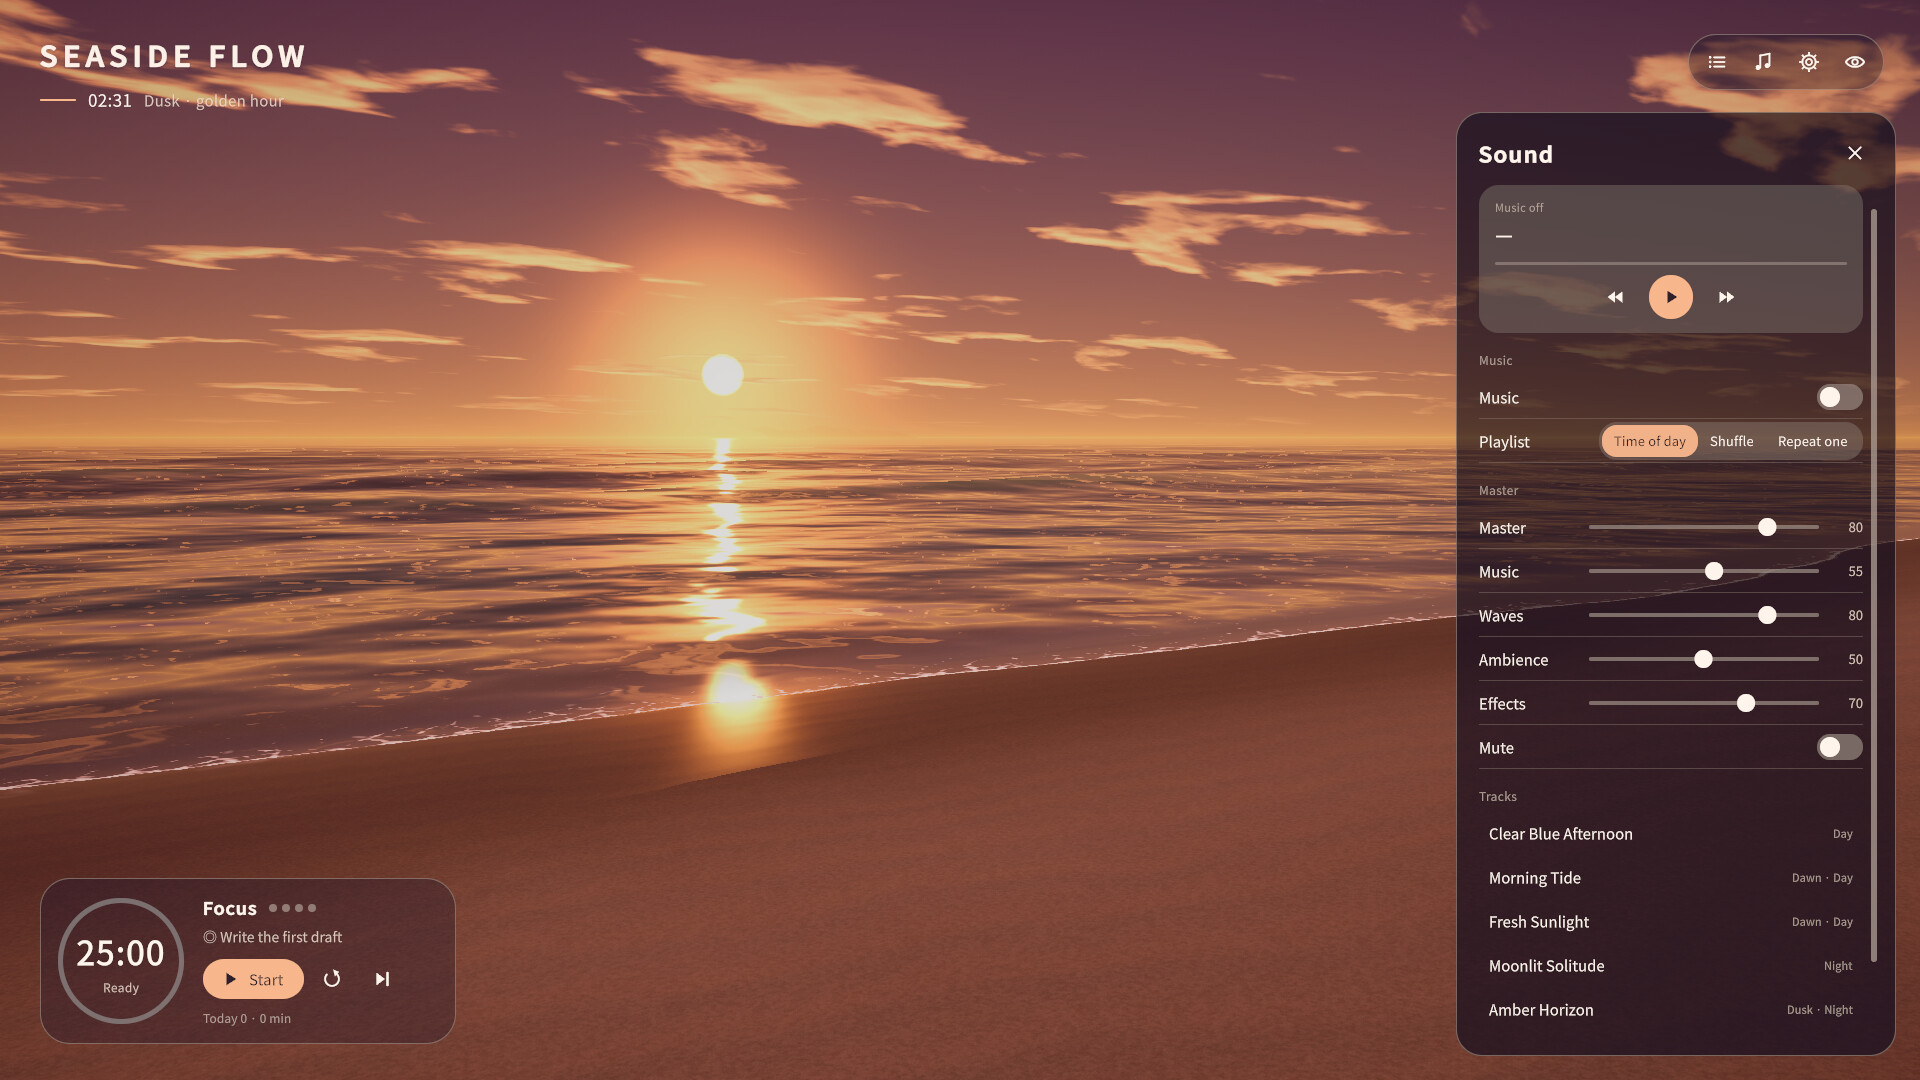
Task: Play music in Sound panel
Action: 1671,297
